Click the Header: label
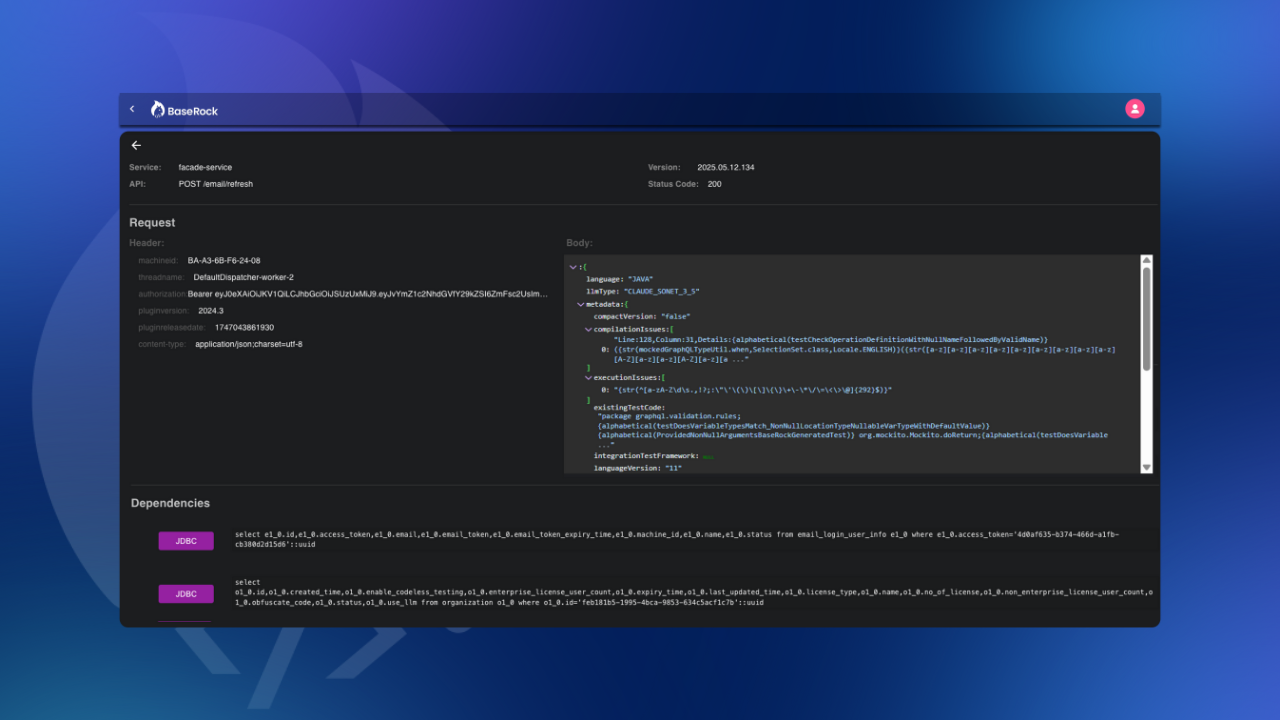 (147, 243)
